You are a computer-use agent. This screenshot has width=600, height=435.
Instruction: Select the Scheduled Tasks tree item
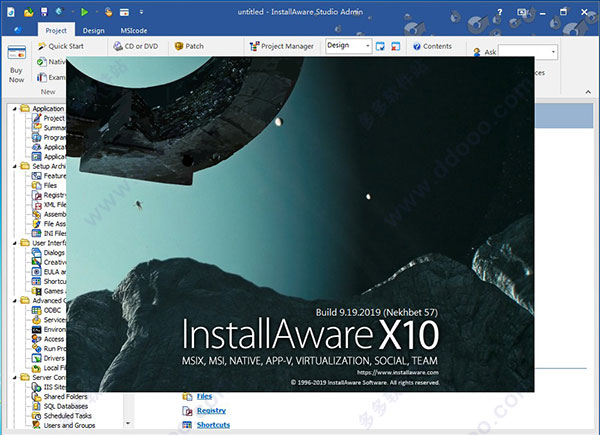(x=62, y=415)
